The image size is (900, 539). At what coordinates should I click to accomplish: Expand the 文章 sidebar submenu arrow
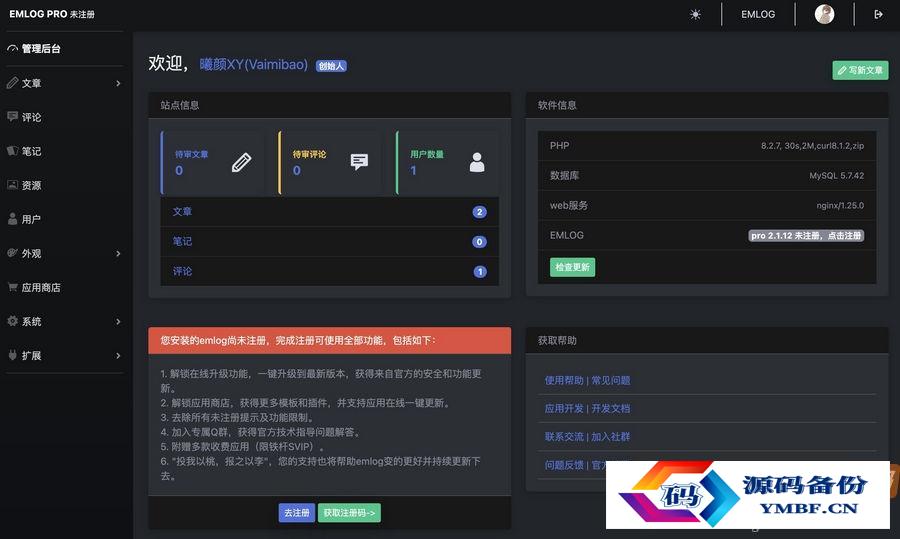(118, 83)
